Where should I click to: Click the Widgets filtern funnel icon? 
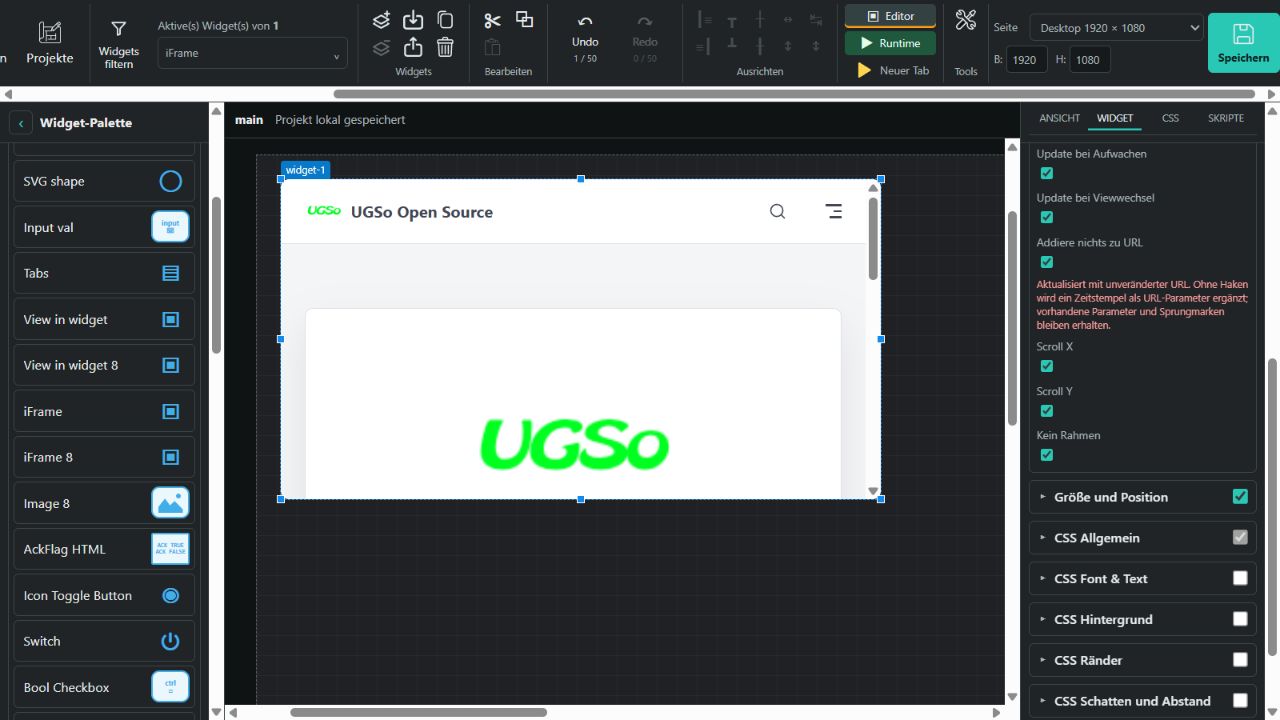118,29
